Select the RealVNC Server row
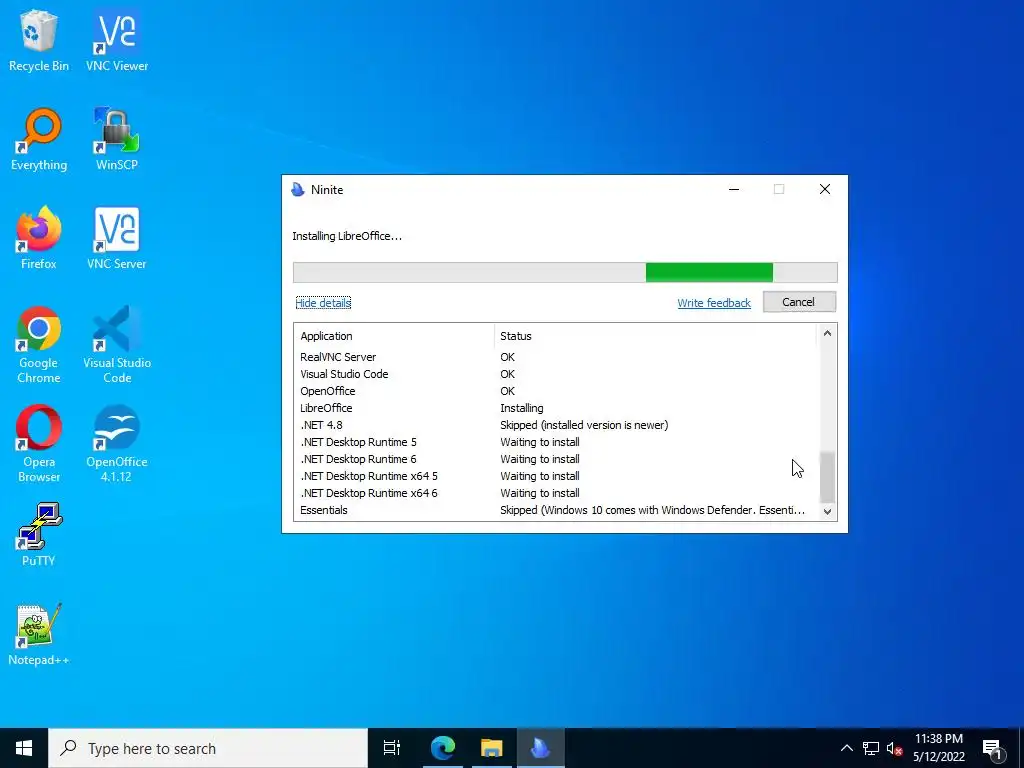This screenshot has height=768, width=1024. [x=556, y=357]
